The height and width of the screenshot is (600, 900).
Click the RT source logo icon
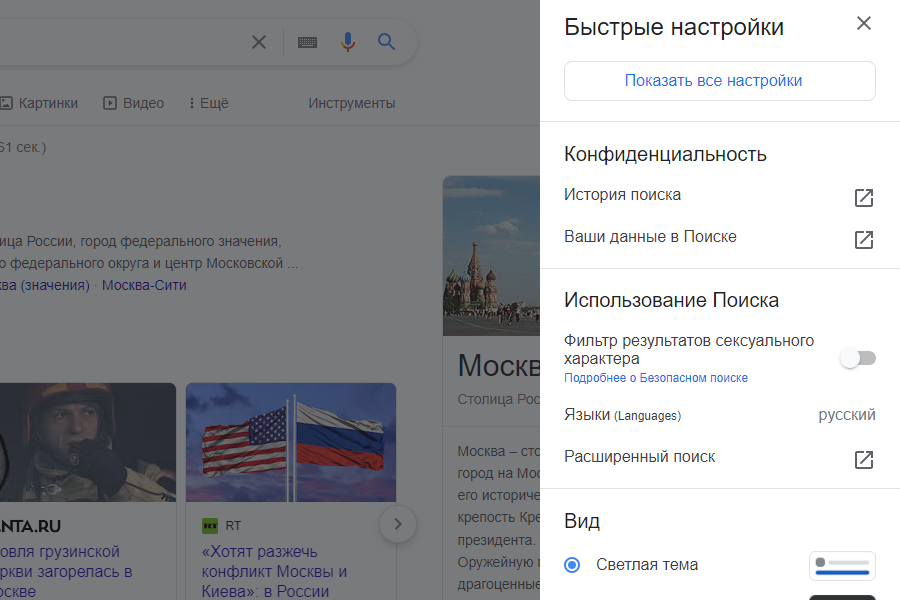pos(210,525)
